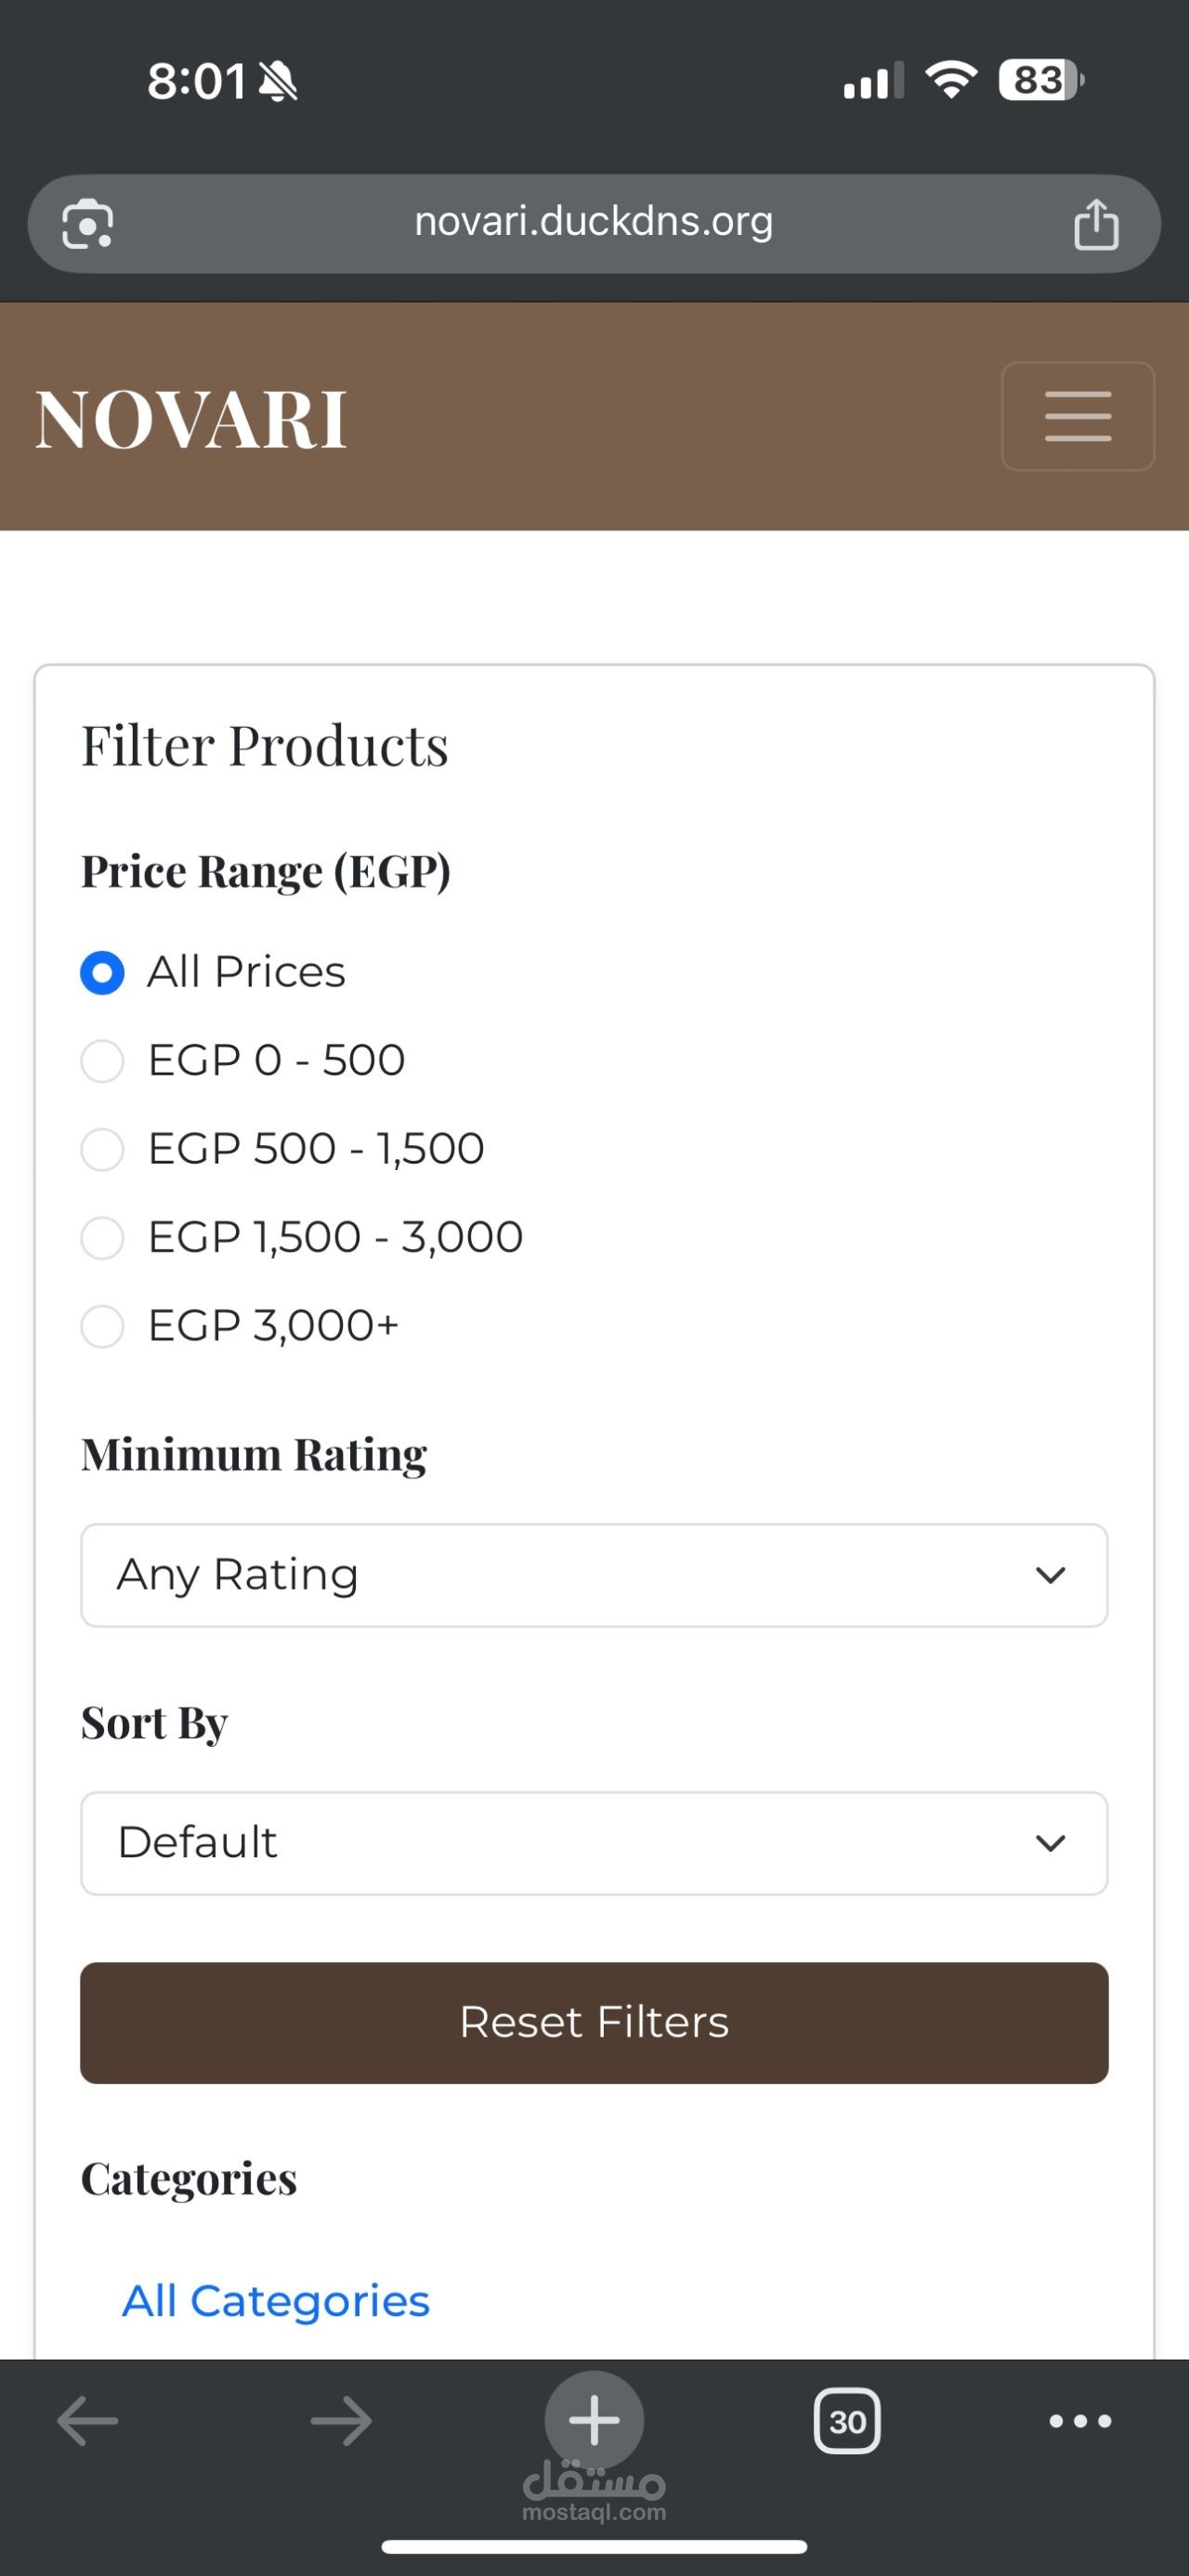Select EGP 0 - 500 price range
1189x2576 pixels.
(102, 1061)
